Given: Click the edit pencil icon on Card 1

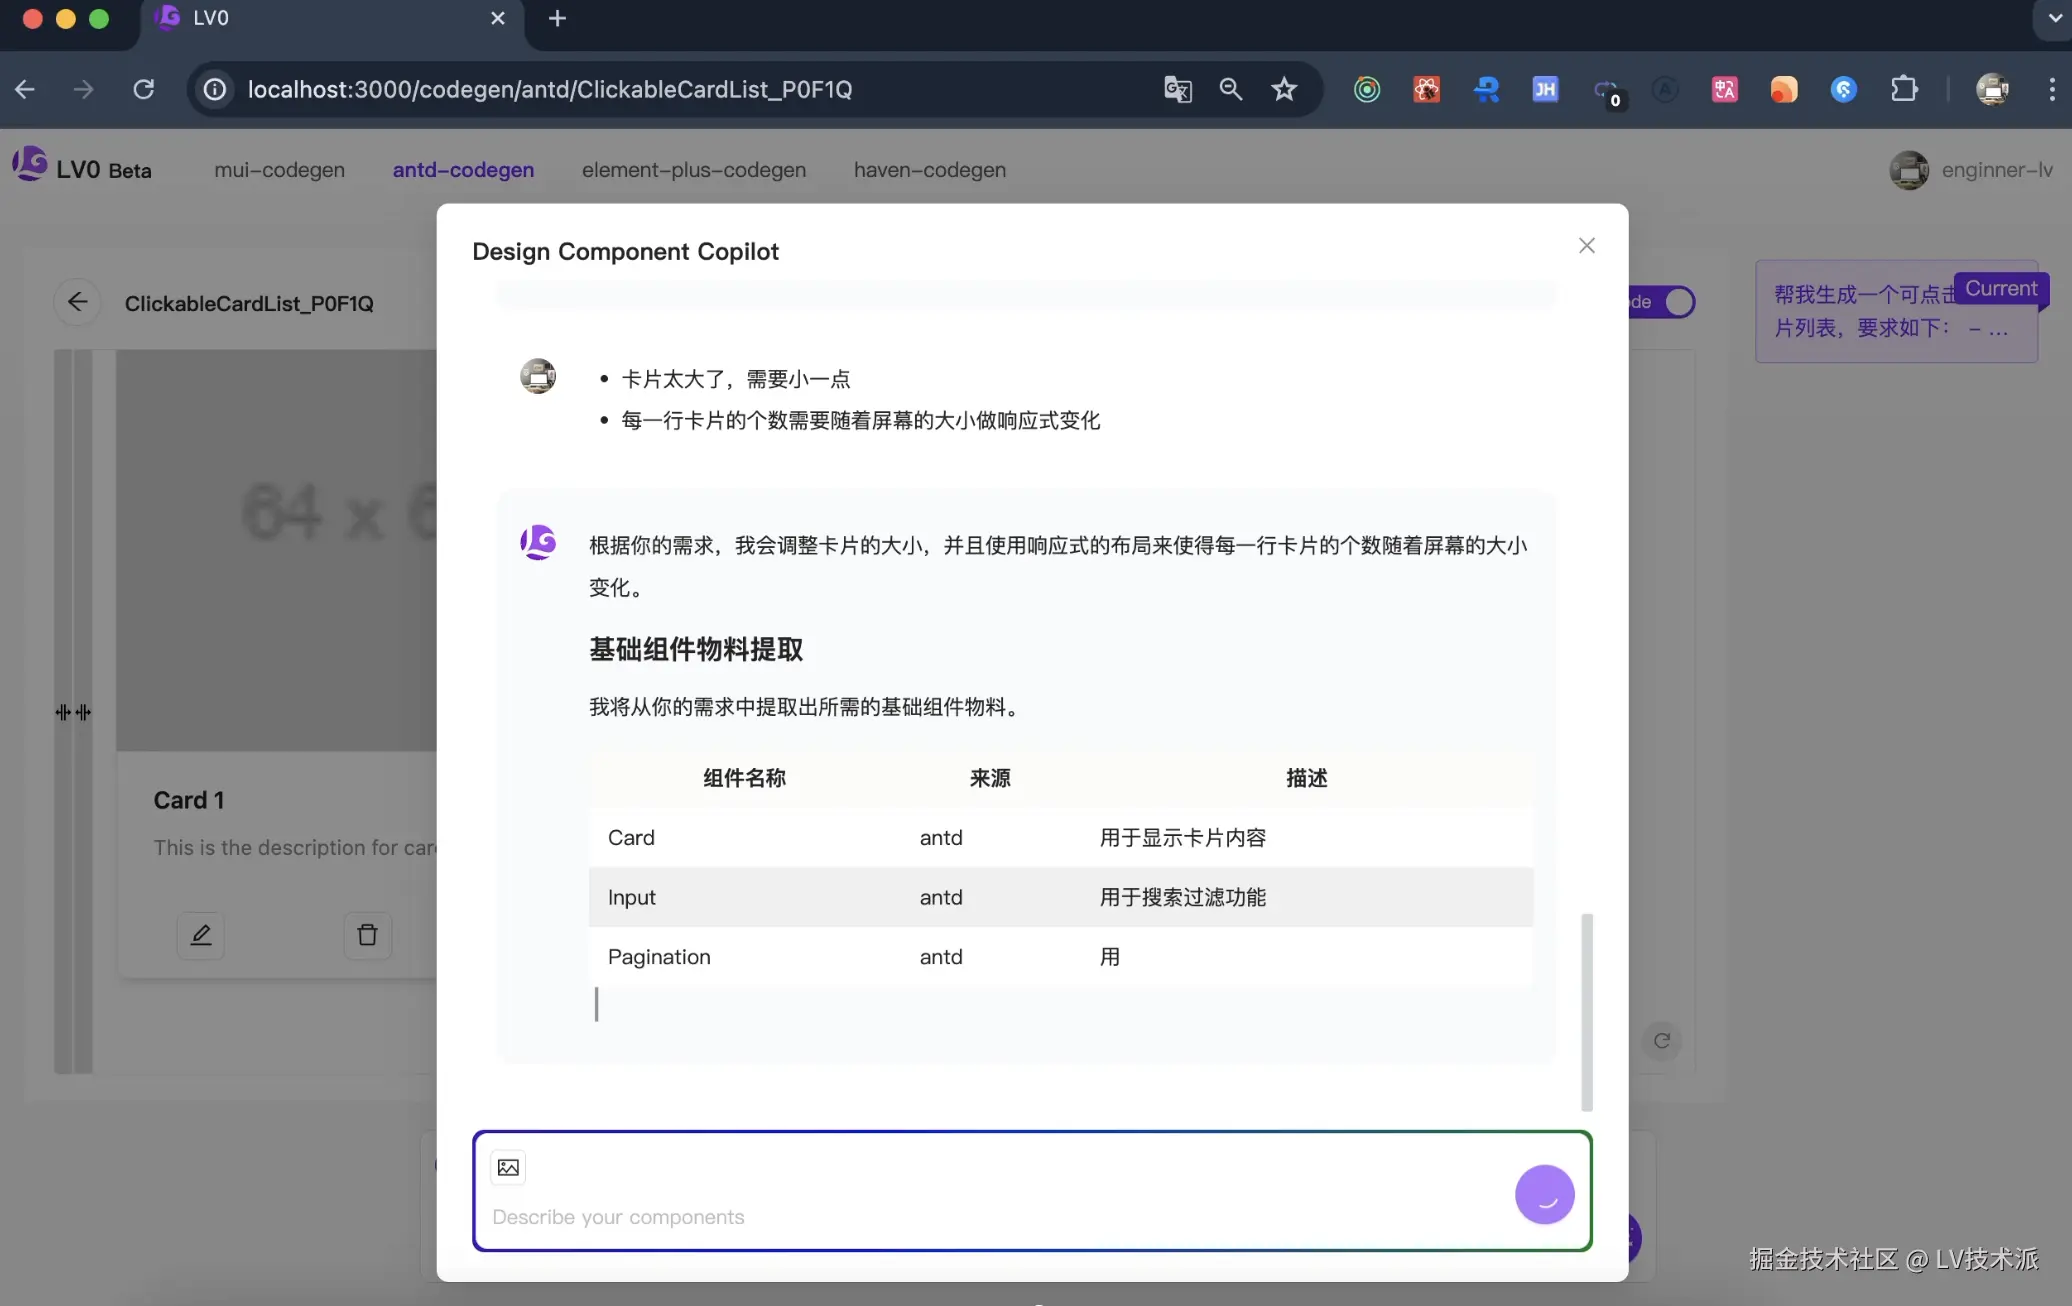Looking at the screenshot, I should (x=201, y=935).
